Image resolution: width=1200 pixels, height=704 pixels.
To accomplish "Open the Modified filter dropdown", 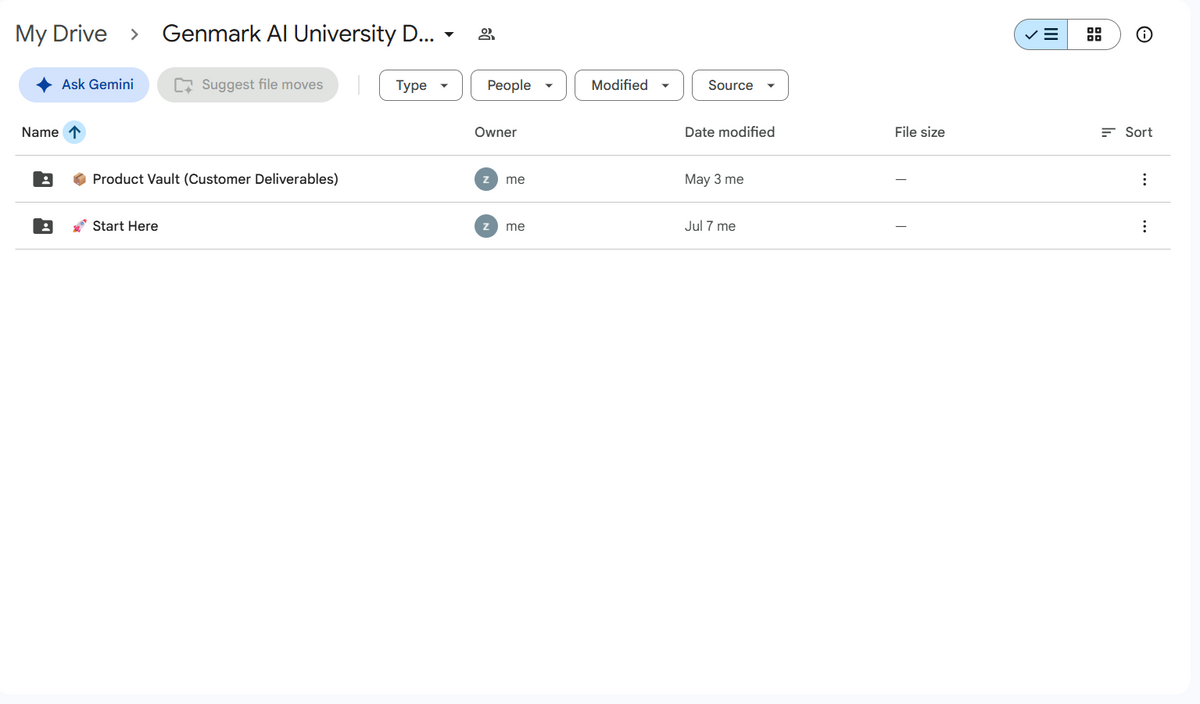I will coord(629,85).
